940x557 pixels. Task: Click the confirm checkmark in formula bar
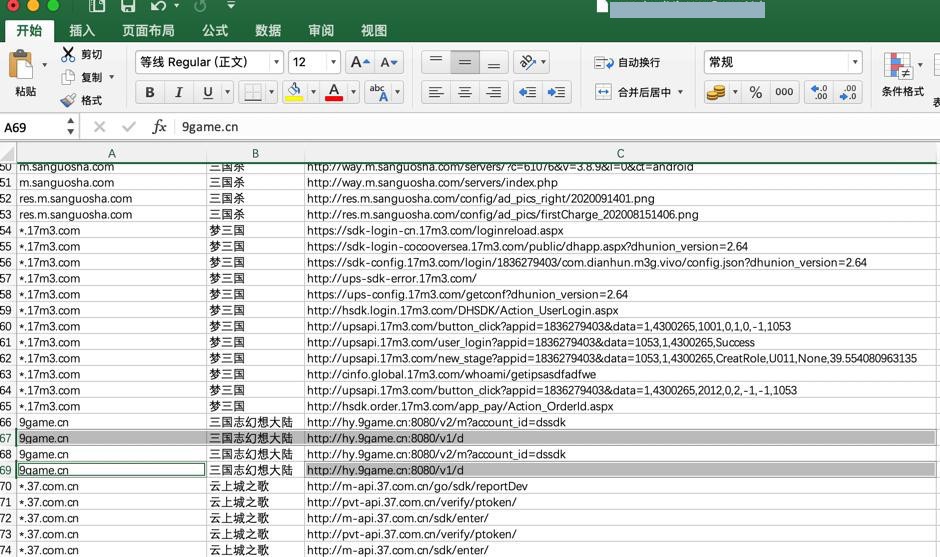pos(128,127)
